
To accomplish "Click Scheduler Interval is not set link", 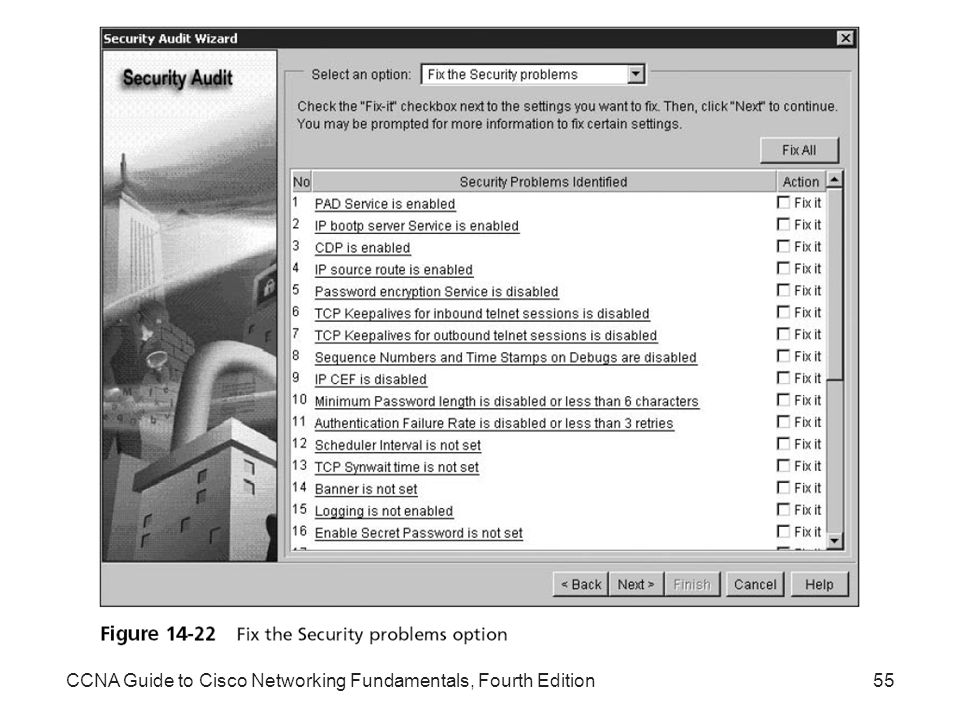I will pos(398,446).
